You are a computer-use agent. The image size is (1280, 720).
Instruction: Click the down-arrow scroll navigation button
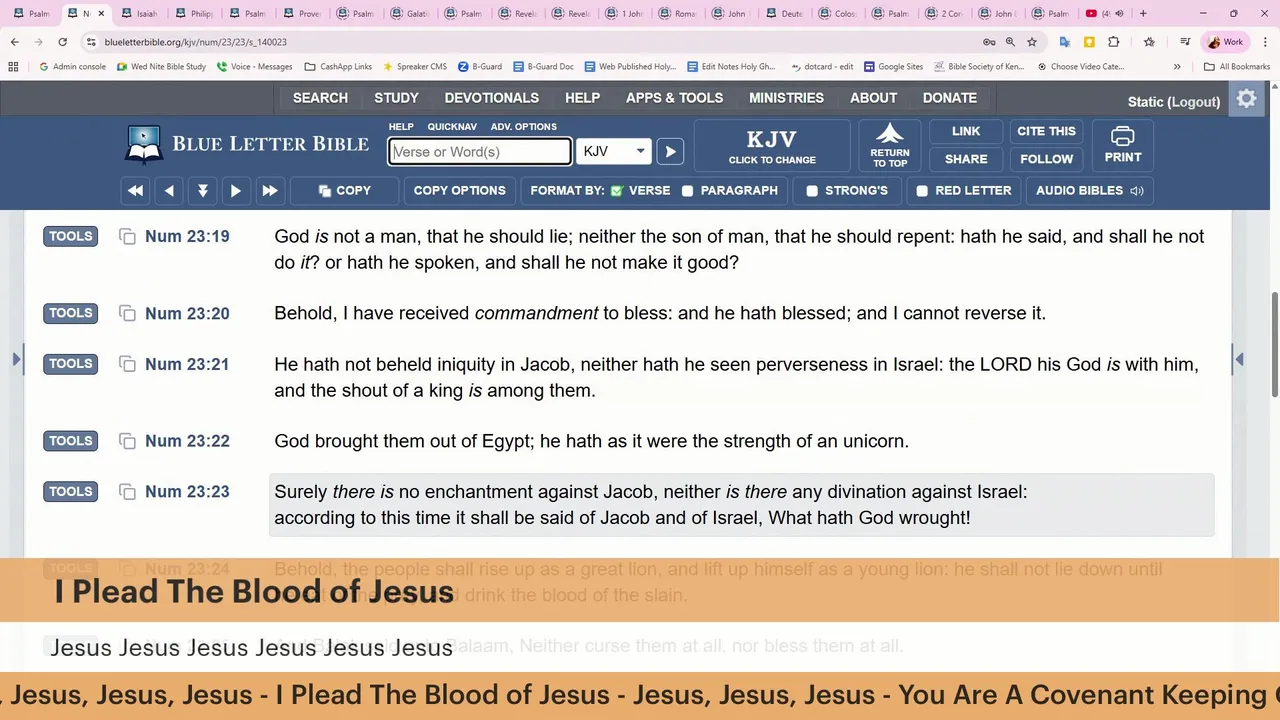(202, 191)
